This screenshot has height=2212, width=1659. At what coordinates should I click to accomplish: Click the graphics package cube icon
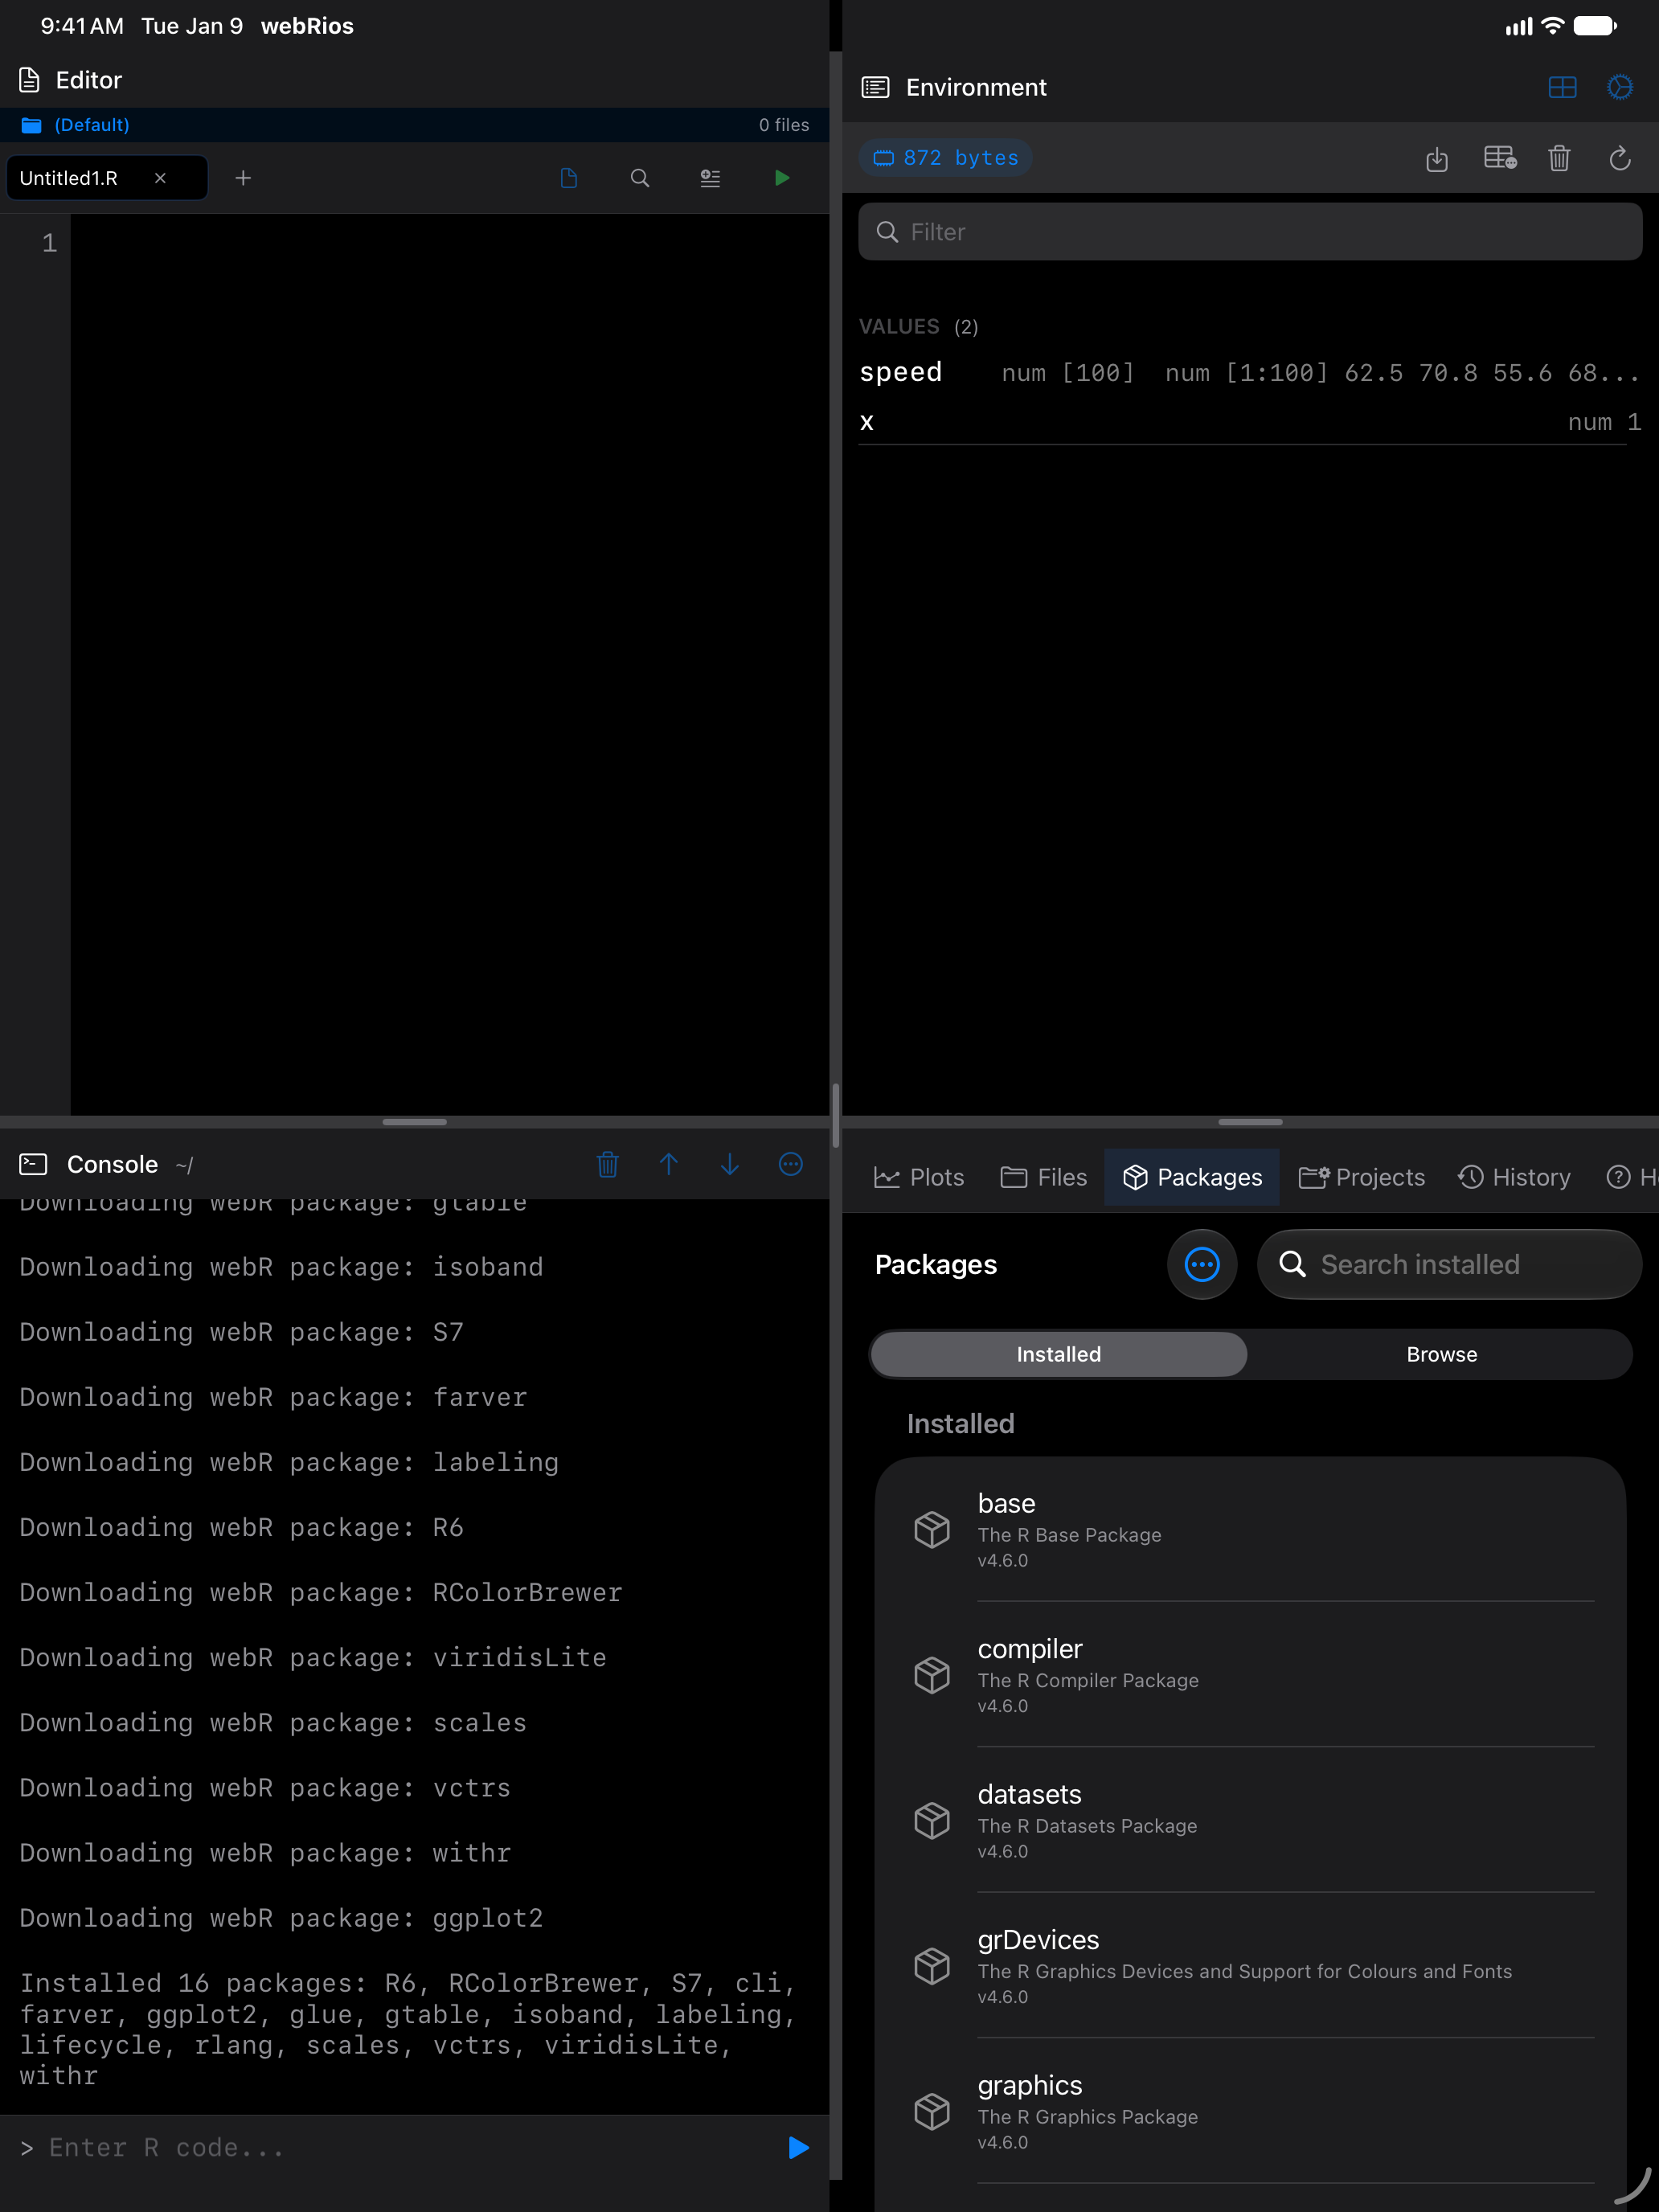click(x=932, y=2112)
